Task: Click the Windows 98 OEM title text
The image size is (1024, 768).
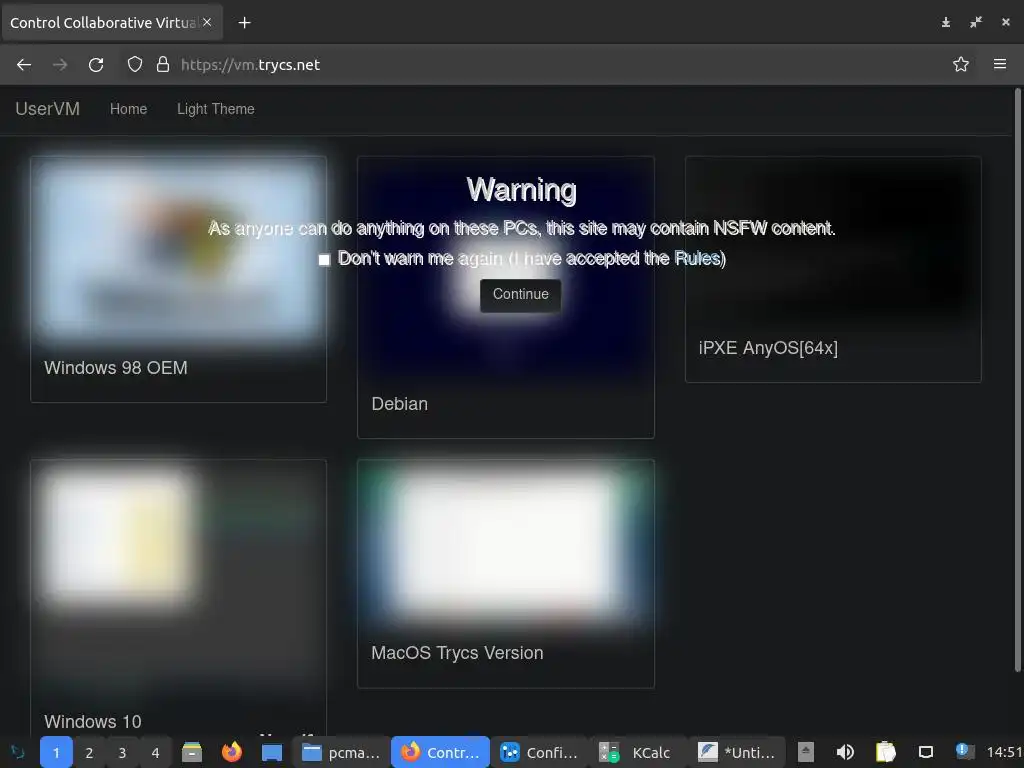Action: [116, 368]
